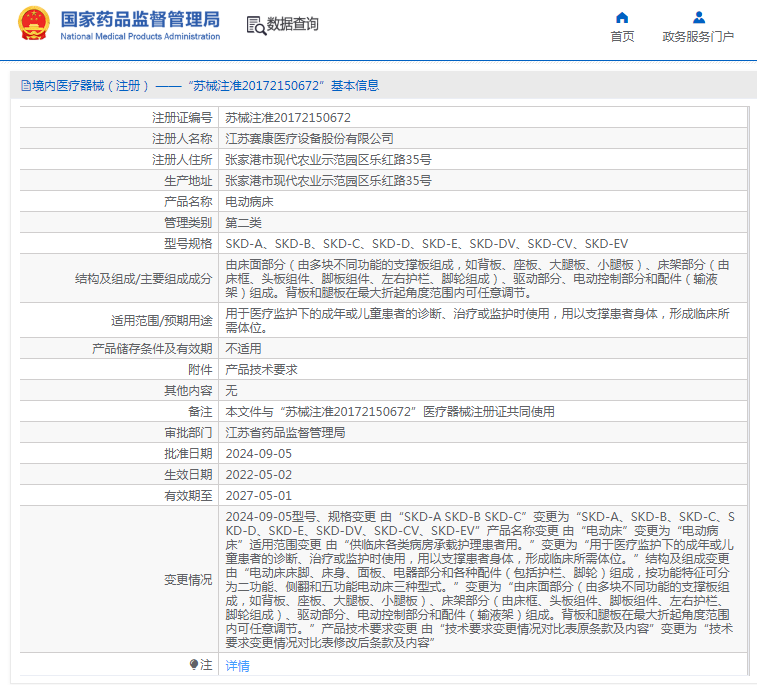Click the 注册人住所 address value
The image size is (757, 685).
[328, 160]
